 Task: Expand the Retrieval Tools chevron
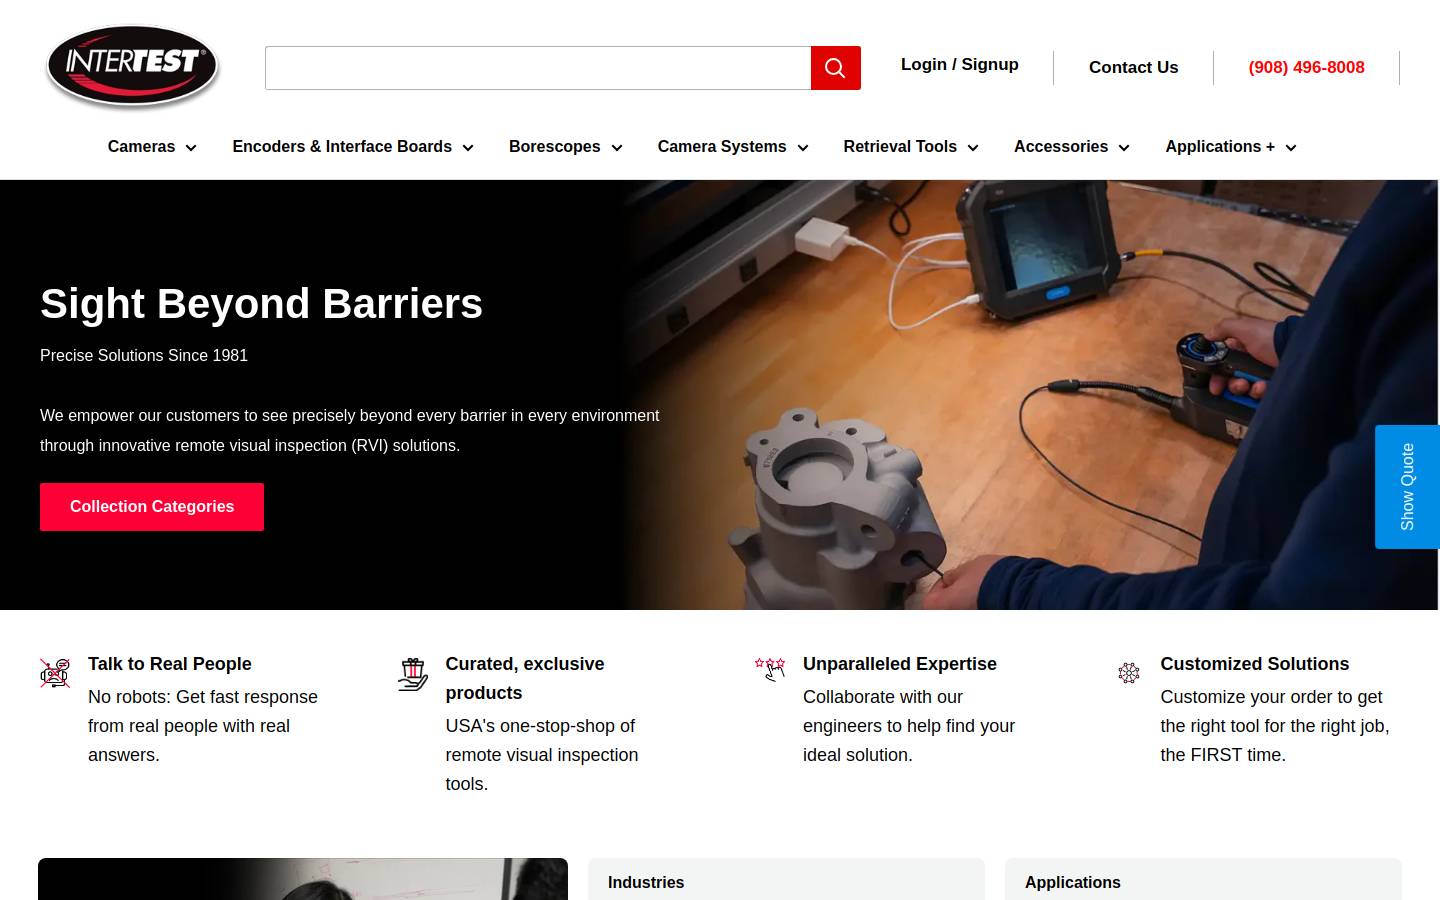pos(972,148)
